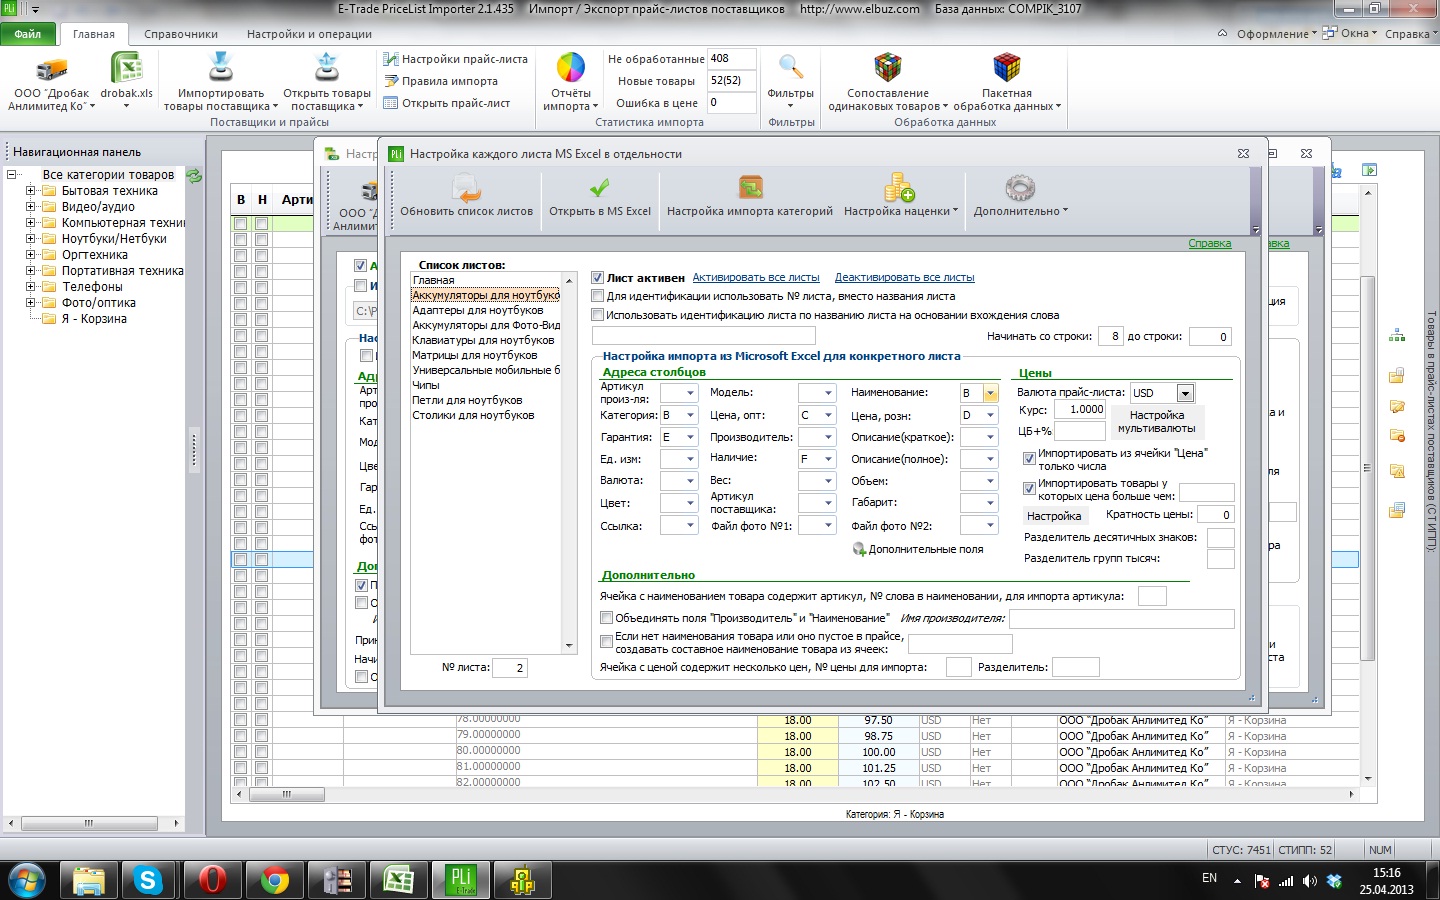
Task: Open Настройка наценки coins icon
Action: [899, 188]
